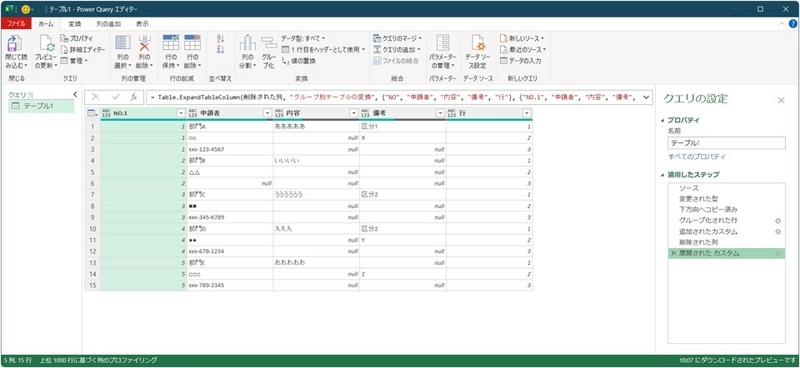Cancel formula edit with the X button
Viewport: 800px width, 368px height.
click(95, 96)
